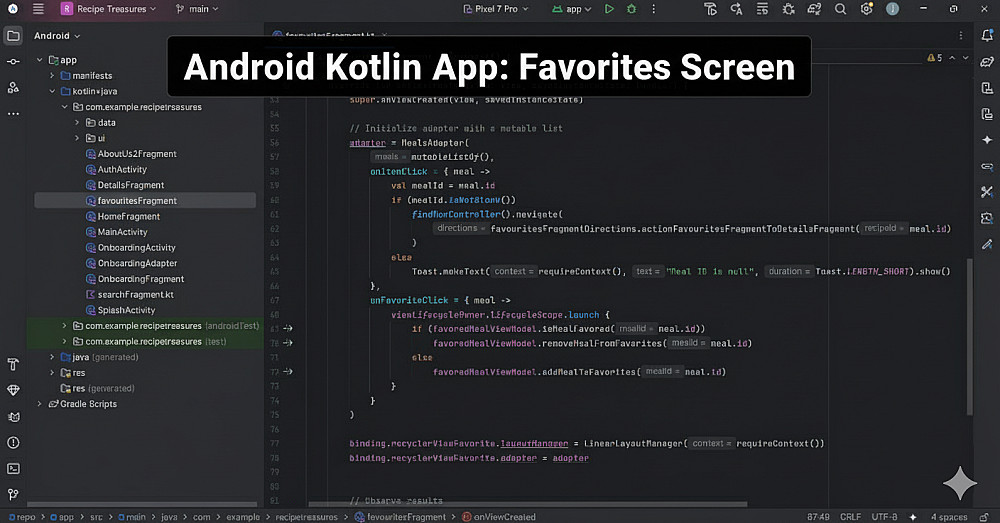Click the Sync Project with Gradle icon
The width and height of the screenshot is (1000, 523).
click(x=814, y=9)
